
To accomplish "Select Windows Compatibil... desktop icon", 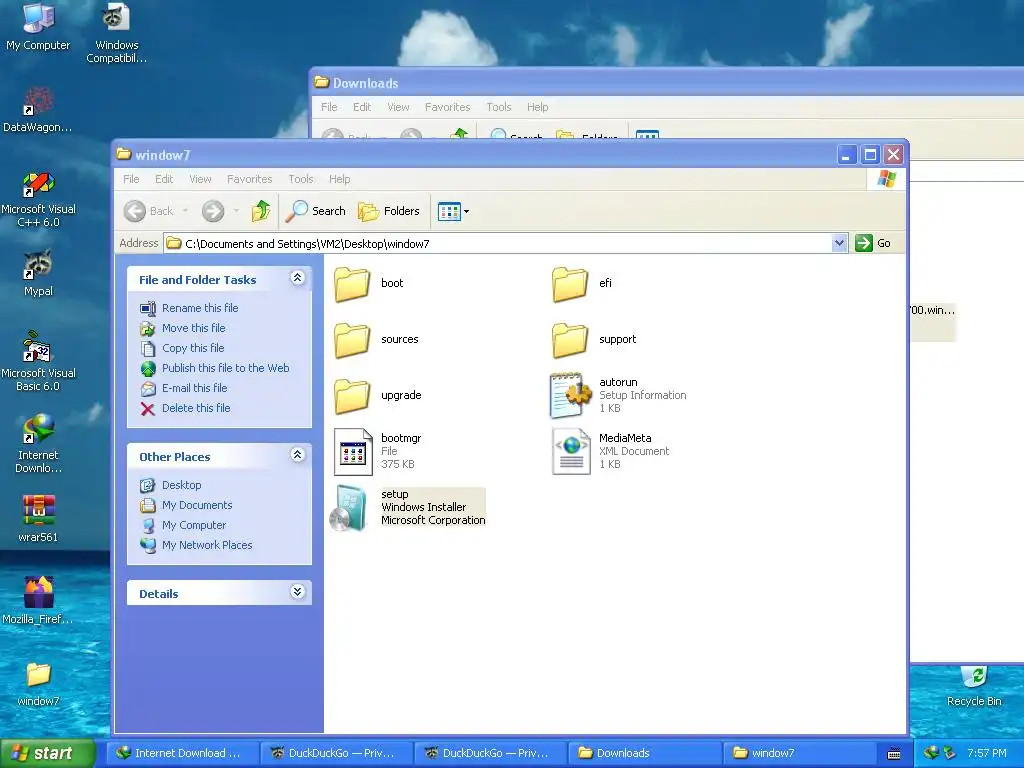I will pyautogui.click(x=116, y=34).
